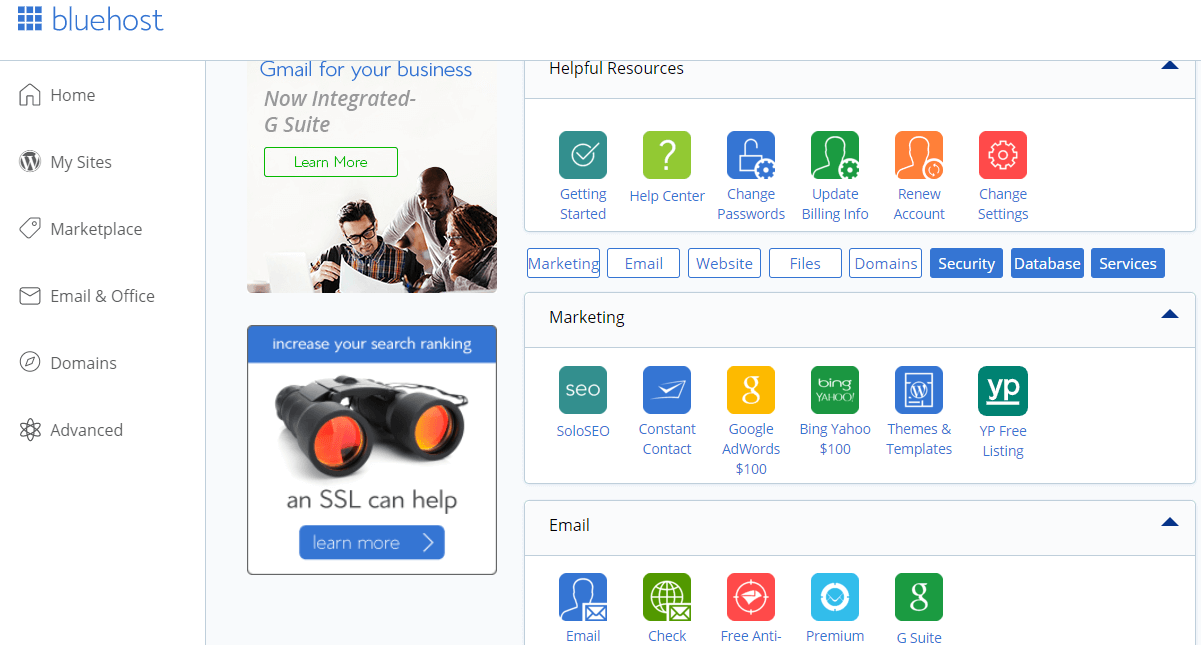Click the WordPress logo beside My Sites
The height and width of the screenshot is (645, 1201).
[x=30, y=161]
